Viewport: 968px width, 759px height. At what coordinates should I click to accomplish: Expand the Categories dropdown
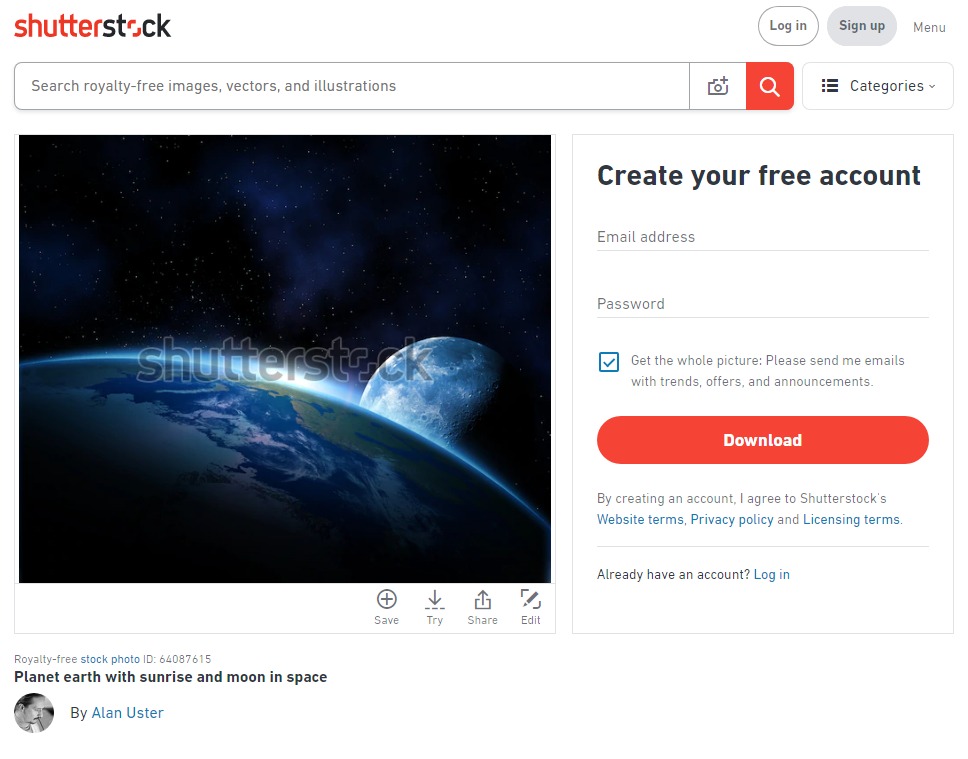point(877,86)
